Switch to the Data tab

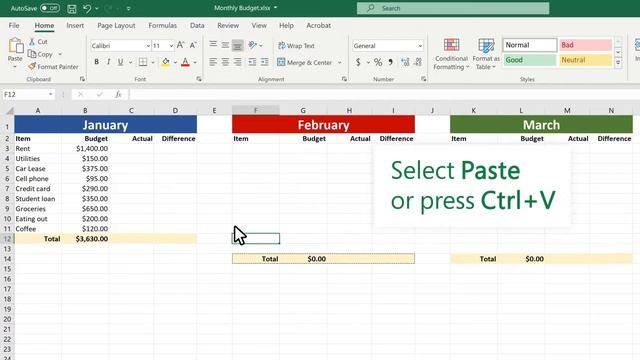coord(197,25)
